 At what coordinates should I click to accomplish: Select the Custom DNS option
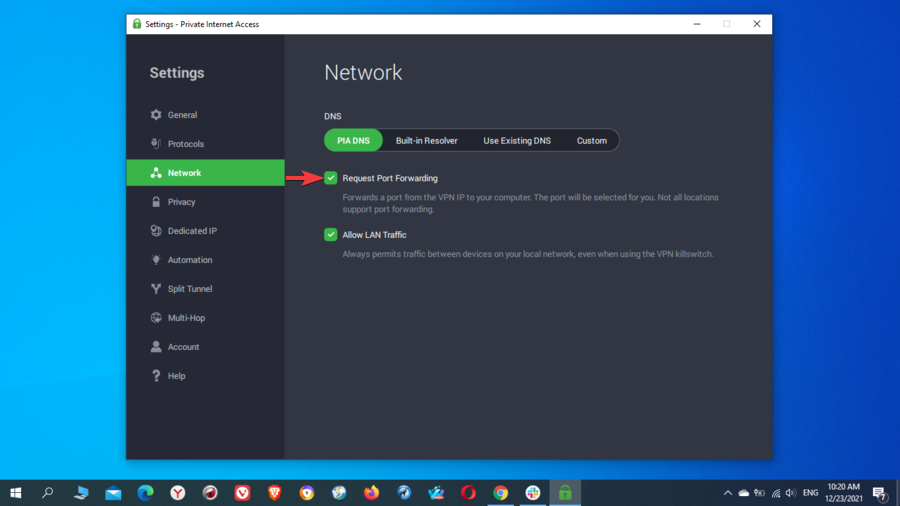pyautogui.click(x=591, y=141)
